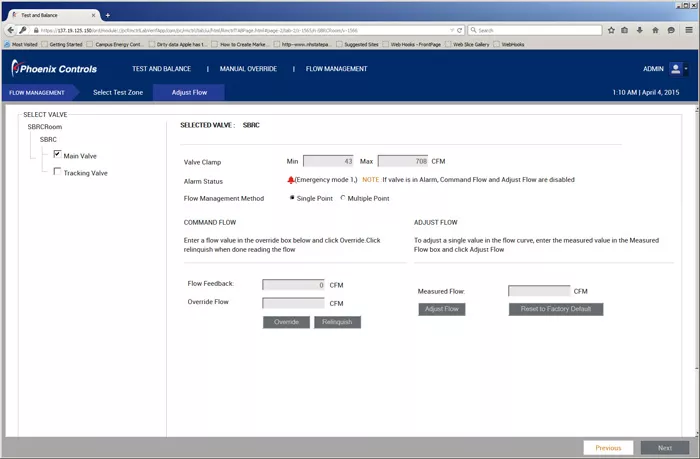This screenshot has width=700, height=459.
Task: Click the red alarm bell icon
Action: [291, 180]
